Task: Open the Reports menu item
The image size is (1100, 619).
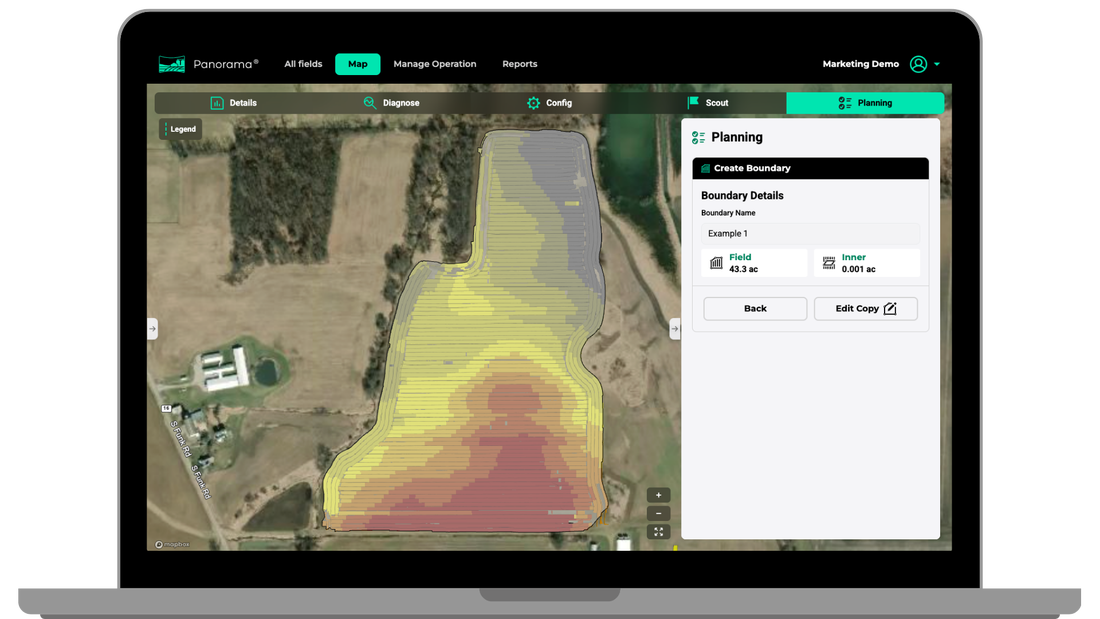Action: click(x=520, y=64)
